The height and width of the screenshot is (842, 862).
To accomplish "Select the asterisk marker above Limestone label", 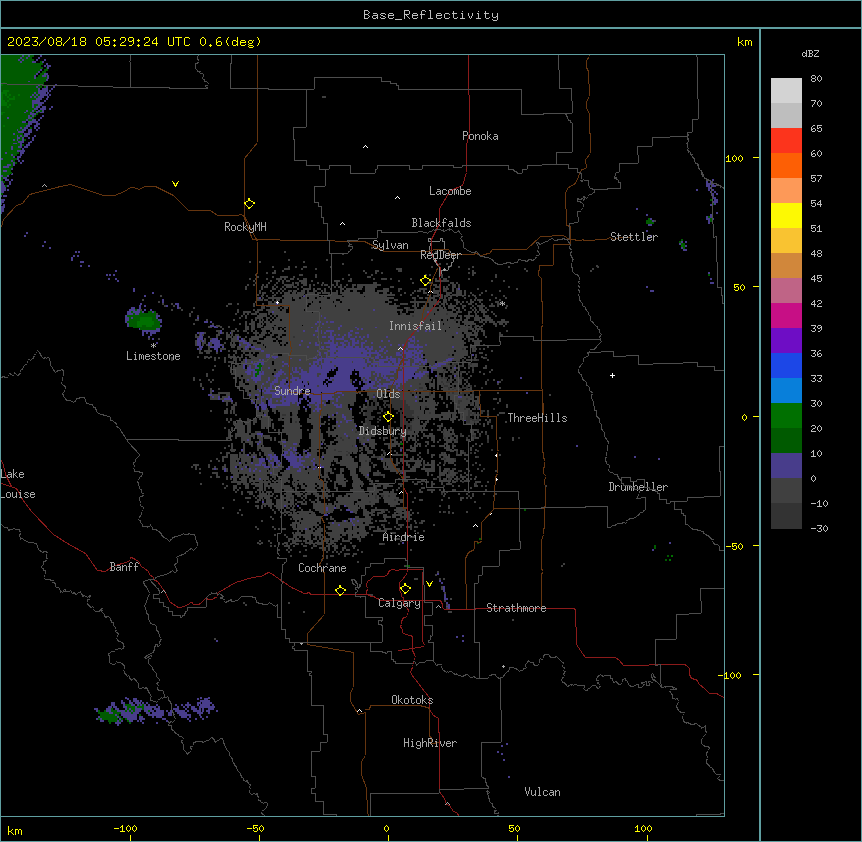I will pos(153,346).
